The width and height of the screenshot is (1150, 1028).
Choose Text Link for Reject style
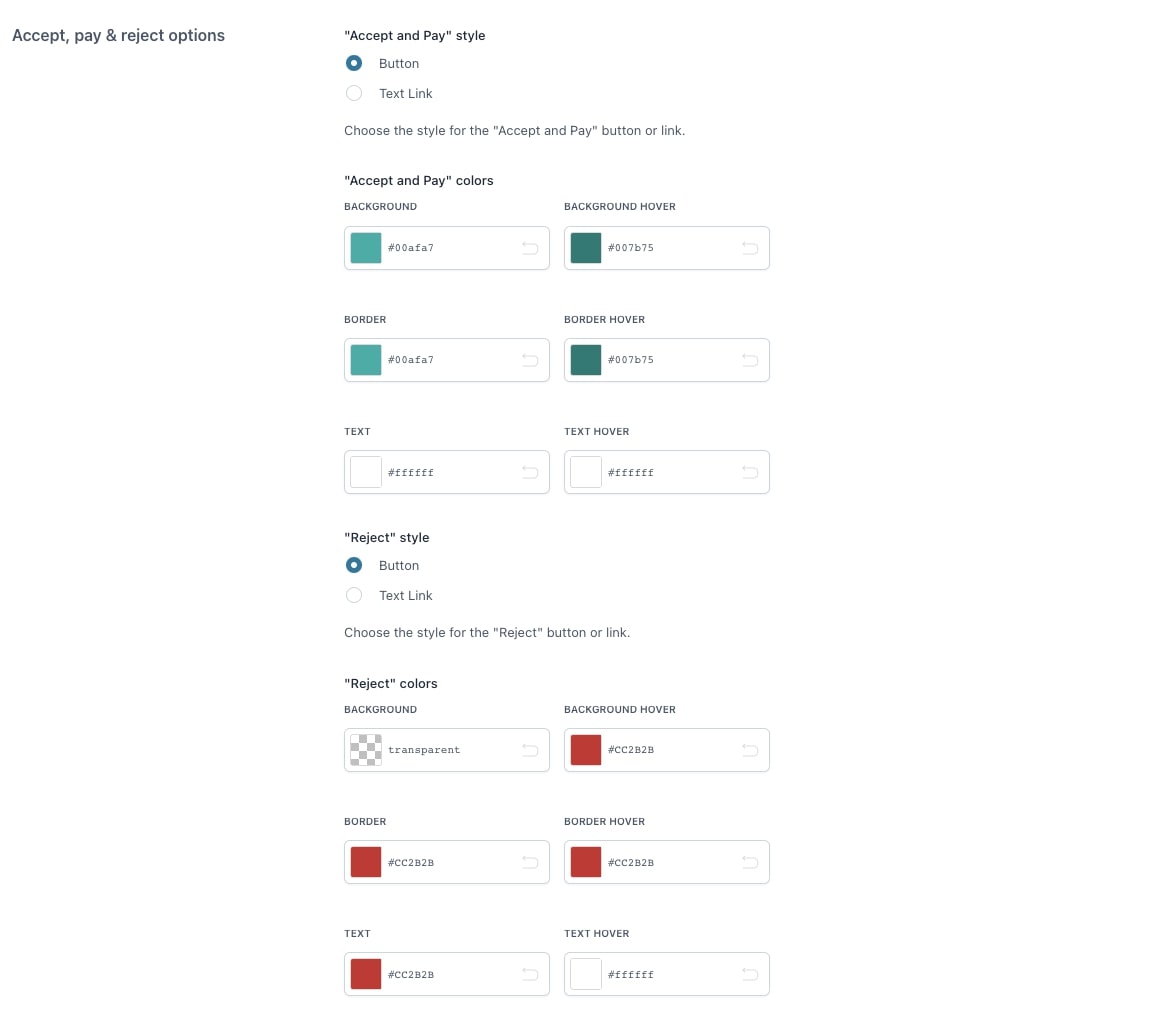(354, 595)
